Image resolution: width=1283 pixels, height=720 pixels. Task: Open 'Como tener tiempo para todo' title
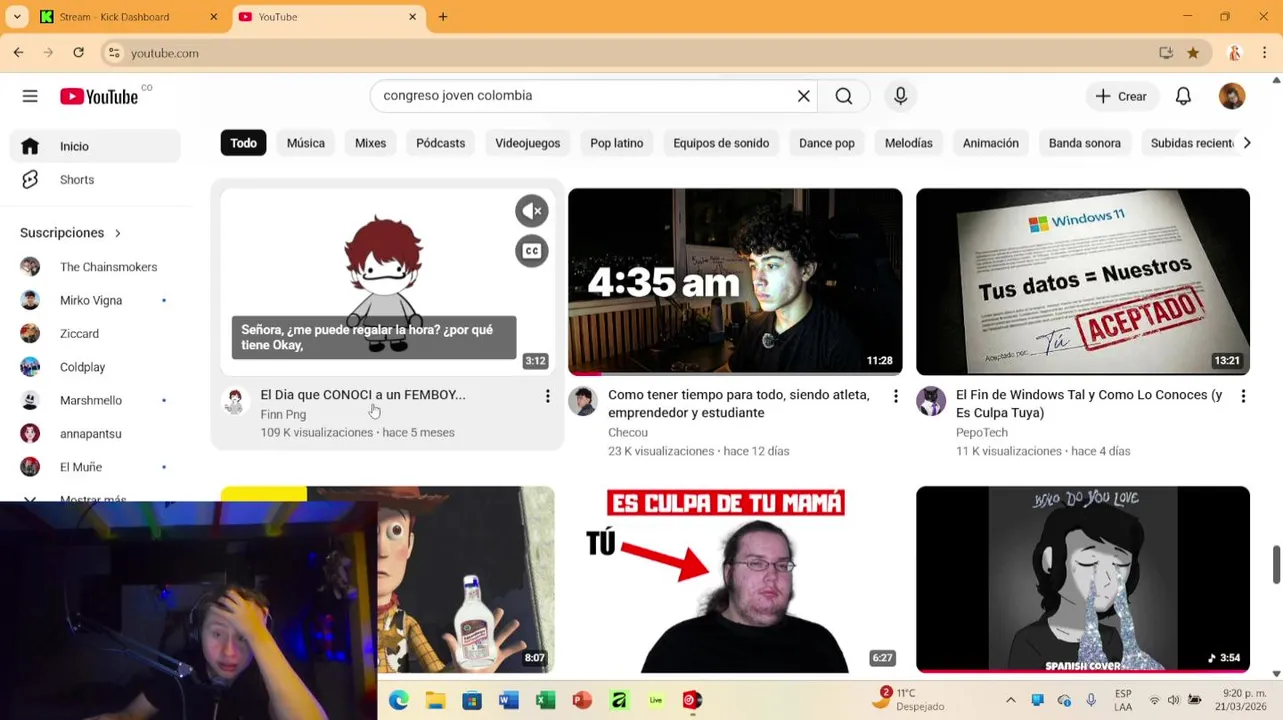tap(739, 404)
